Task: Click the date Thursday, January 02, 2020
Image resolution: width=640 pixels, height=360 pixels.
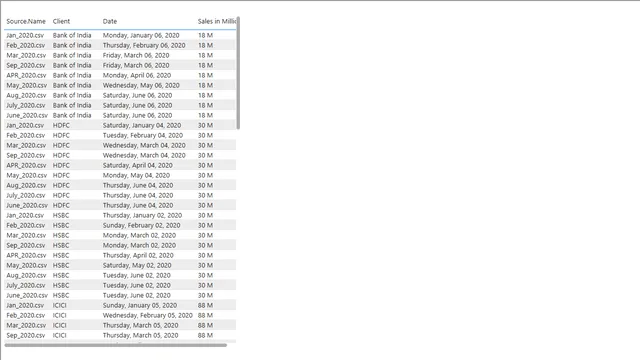Action: (x=142, y=215)
